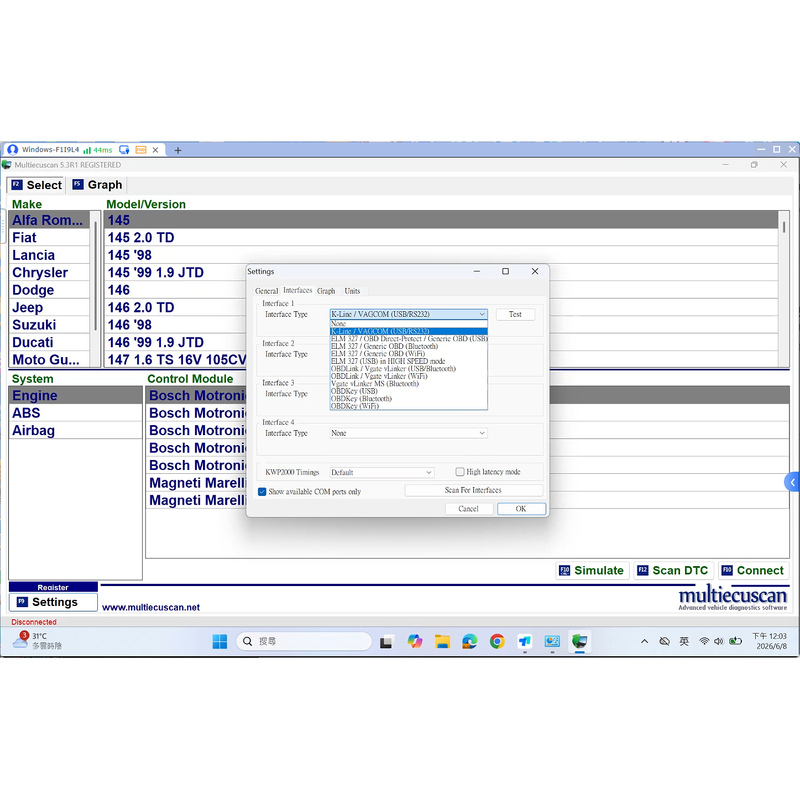Uncheck Show available COM ports only
The height and width of the screenshot is (800, 800).
coord(262,492)
